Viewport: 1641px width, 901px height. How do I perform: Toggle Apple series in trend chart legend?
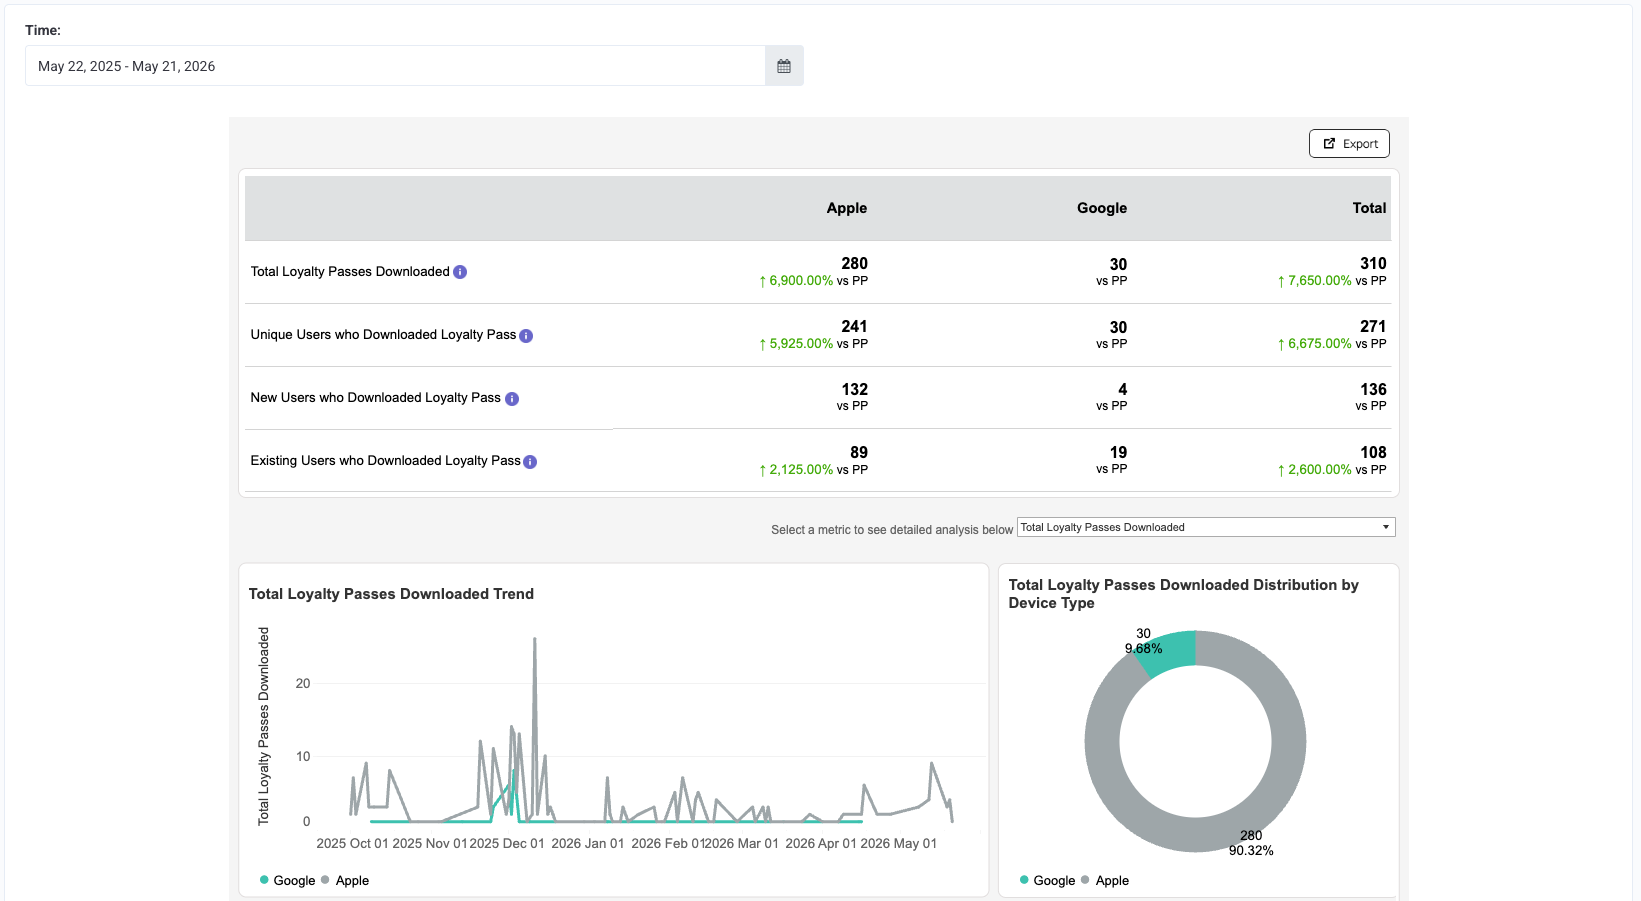coord(345,880)
